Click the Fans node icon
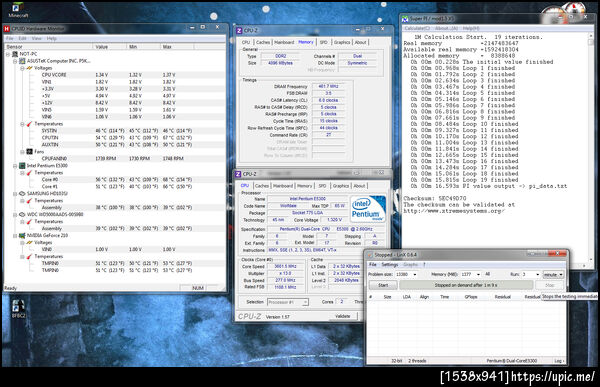 pyautogui.click(x=29, y=152)
